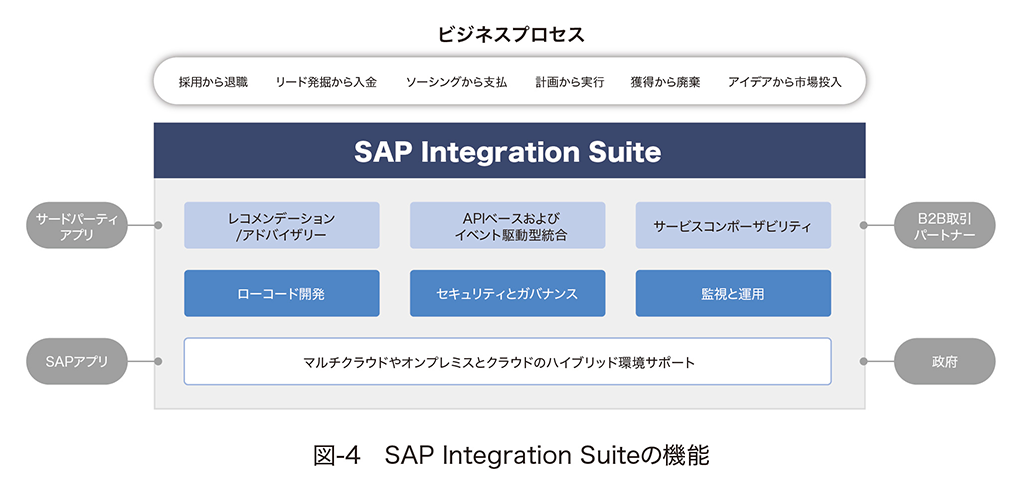Screen dimensions: 1024x486
Task: Click the 政府 pill
Action: pyautogui.click(x=944, y=361)
